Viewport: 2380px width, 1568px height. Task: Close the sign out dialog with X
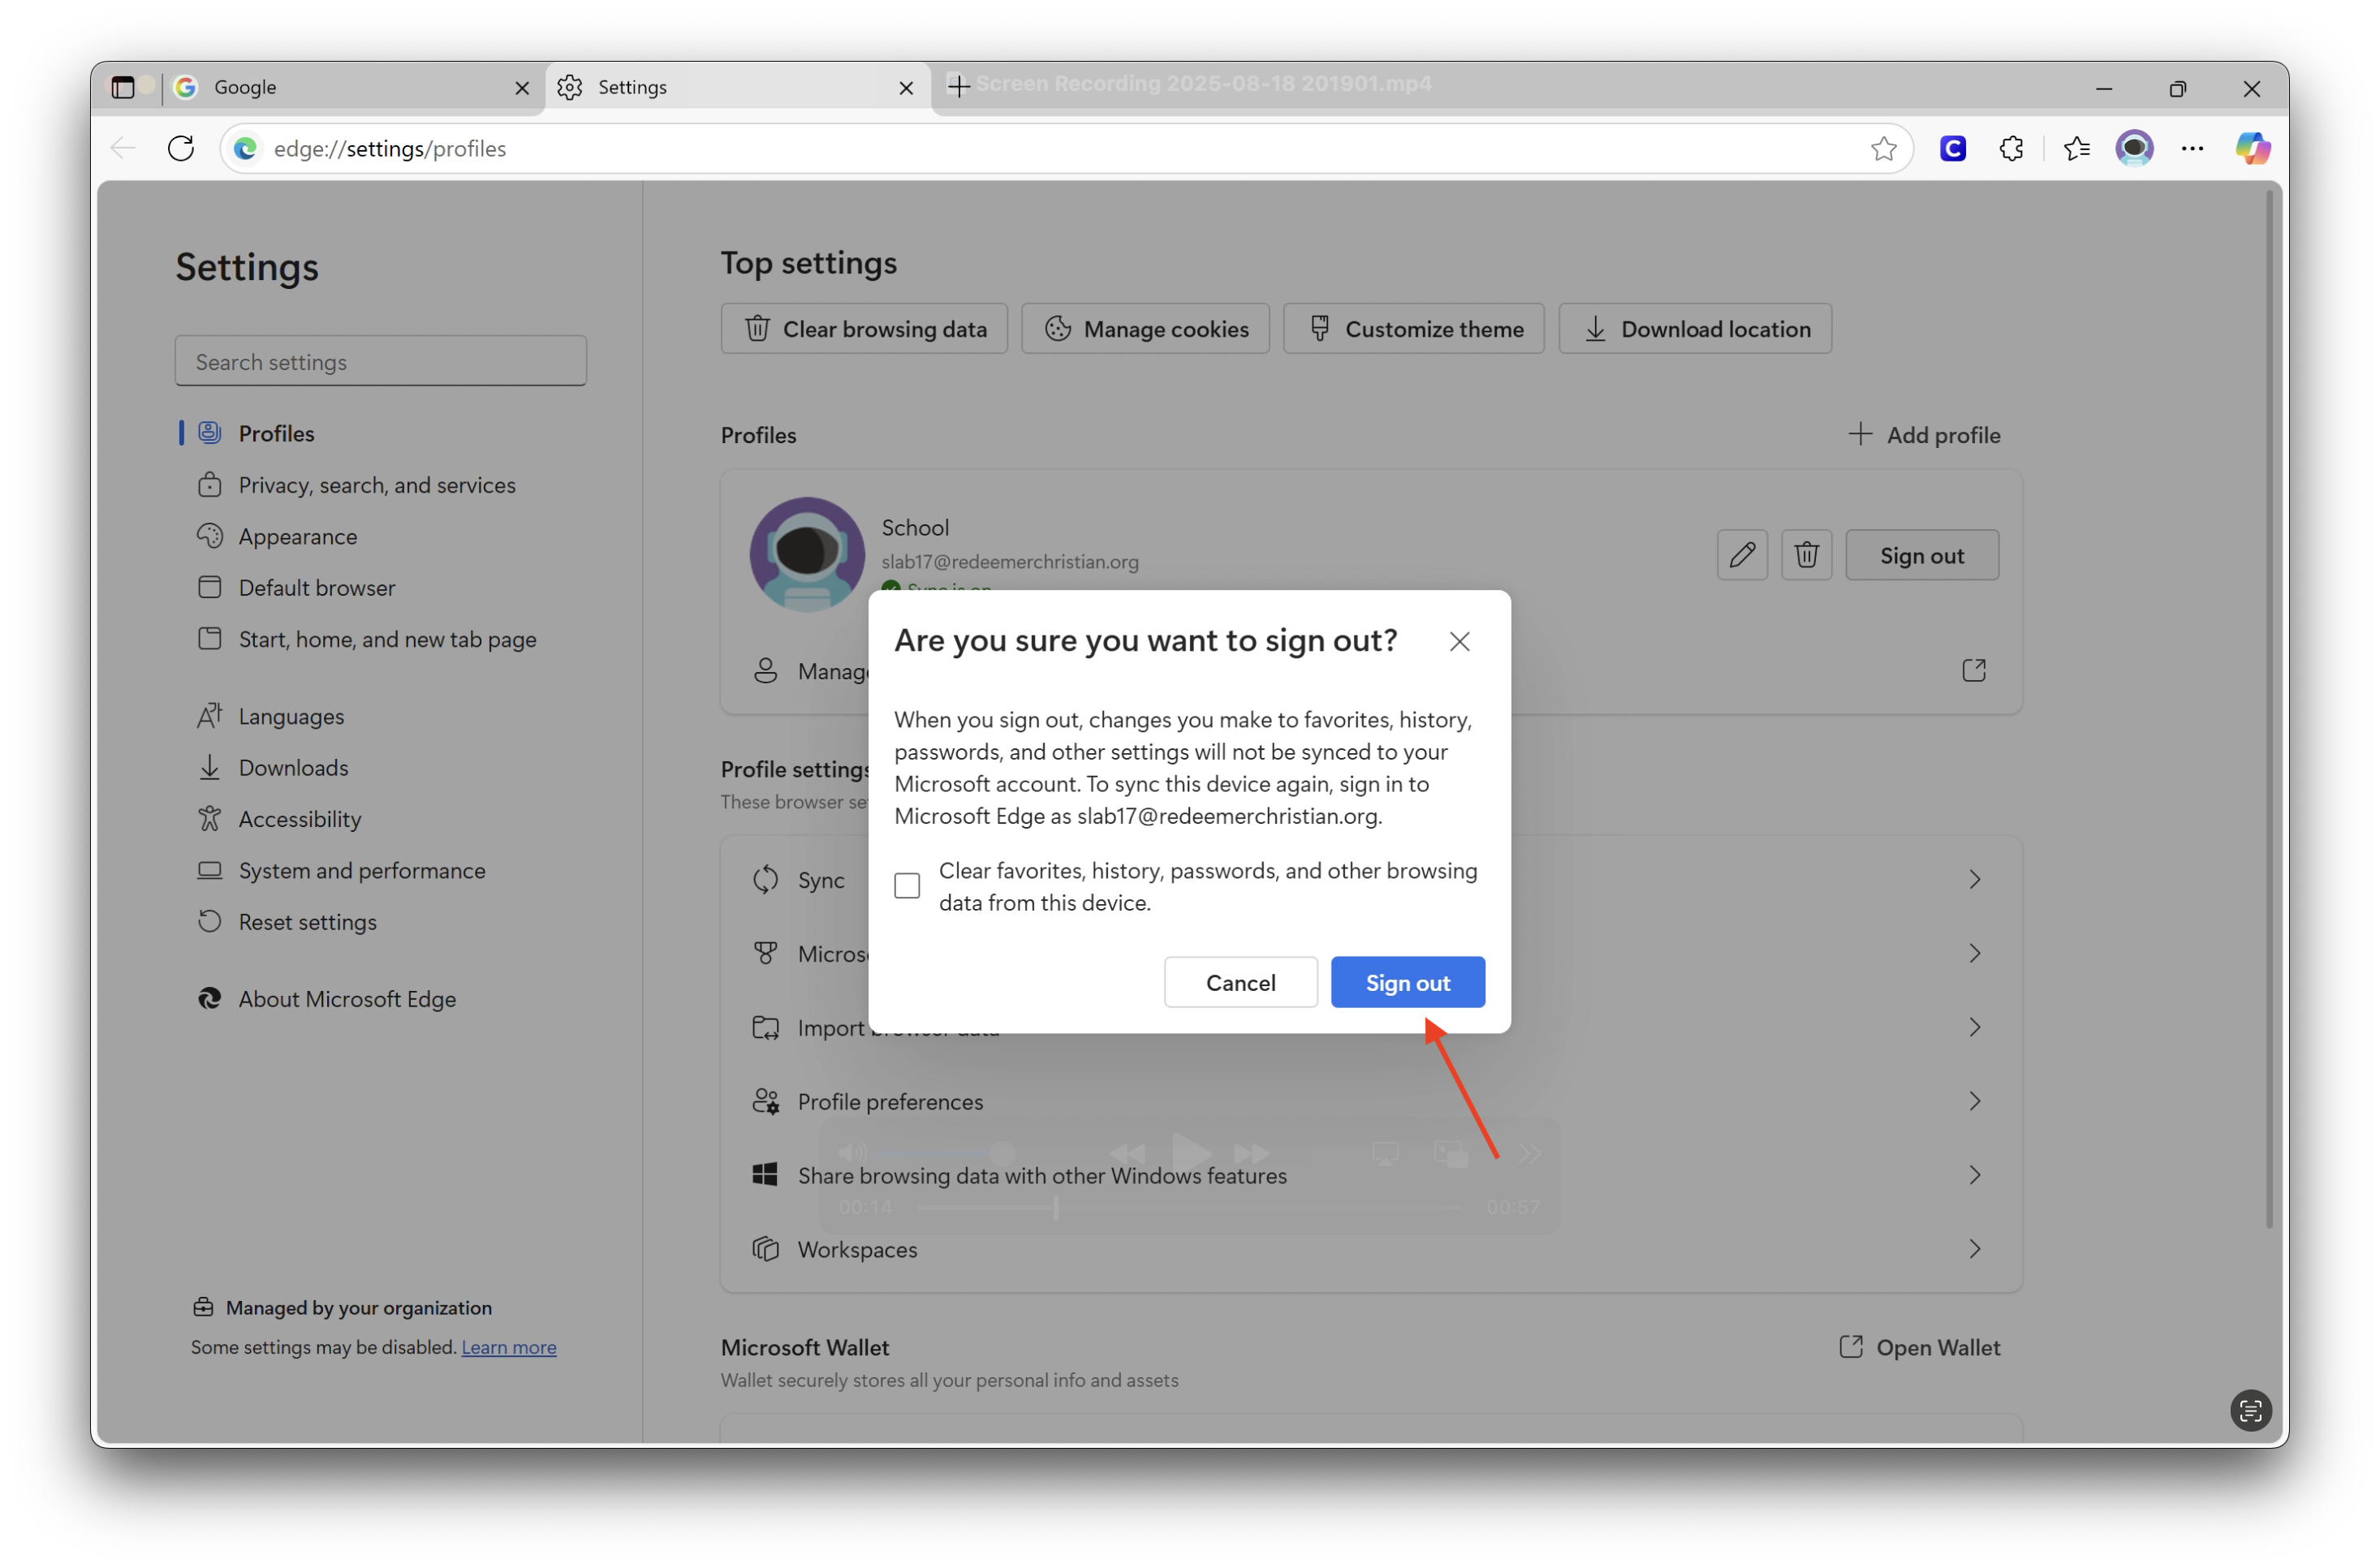coord(1459,642)
